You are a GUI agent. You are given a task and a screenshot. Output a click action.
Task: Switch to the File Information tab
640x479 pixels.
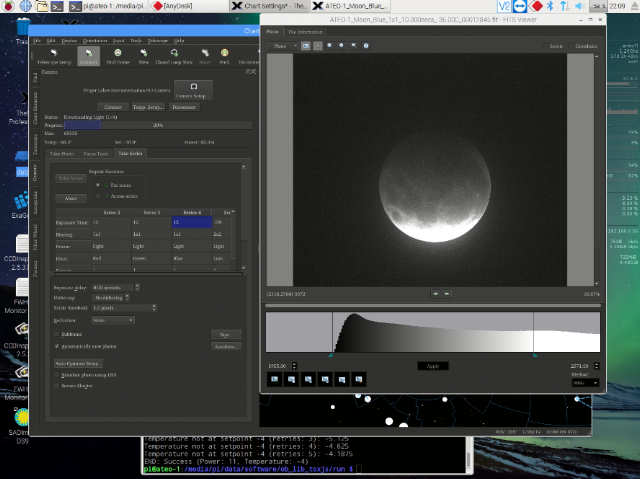click(x=305, y=32)
